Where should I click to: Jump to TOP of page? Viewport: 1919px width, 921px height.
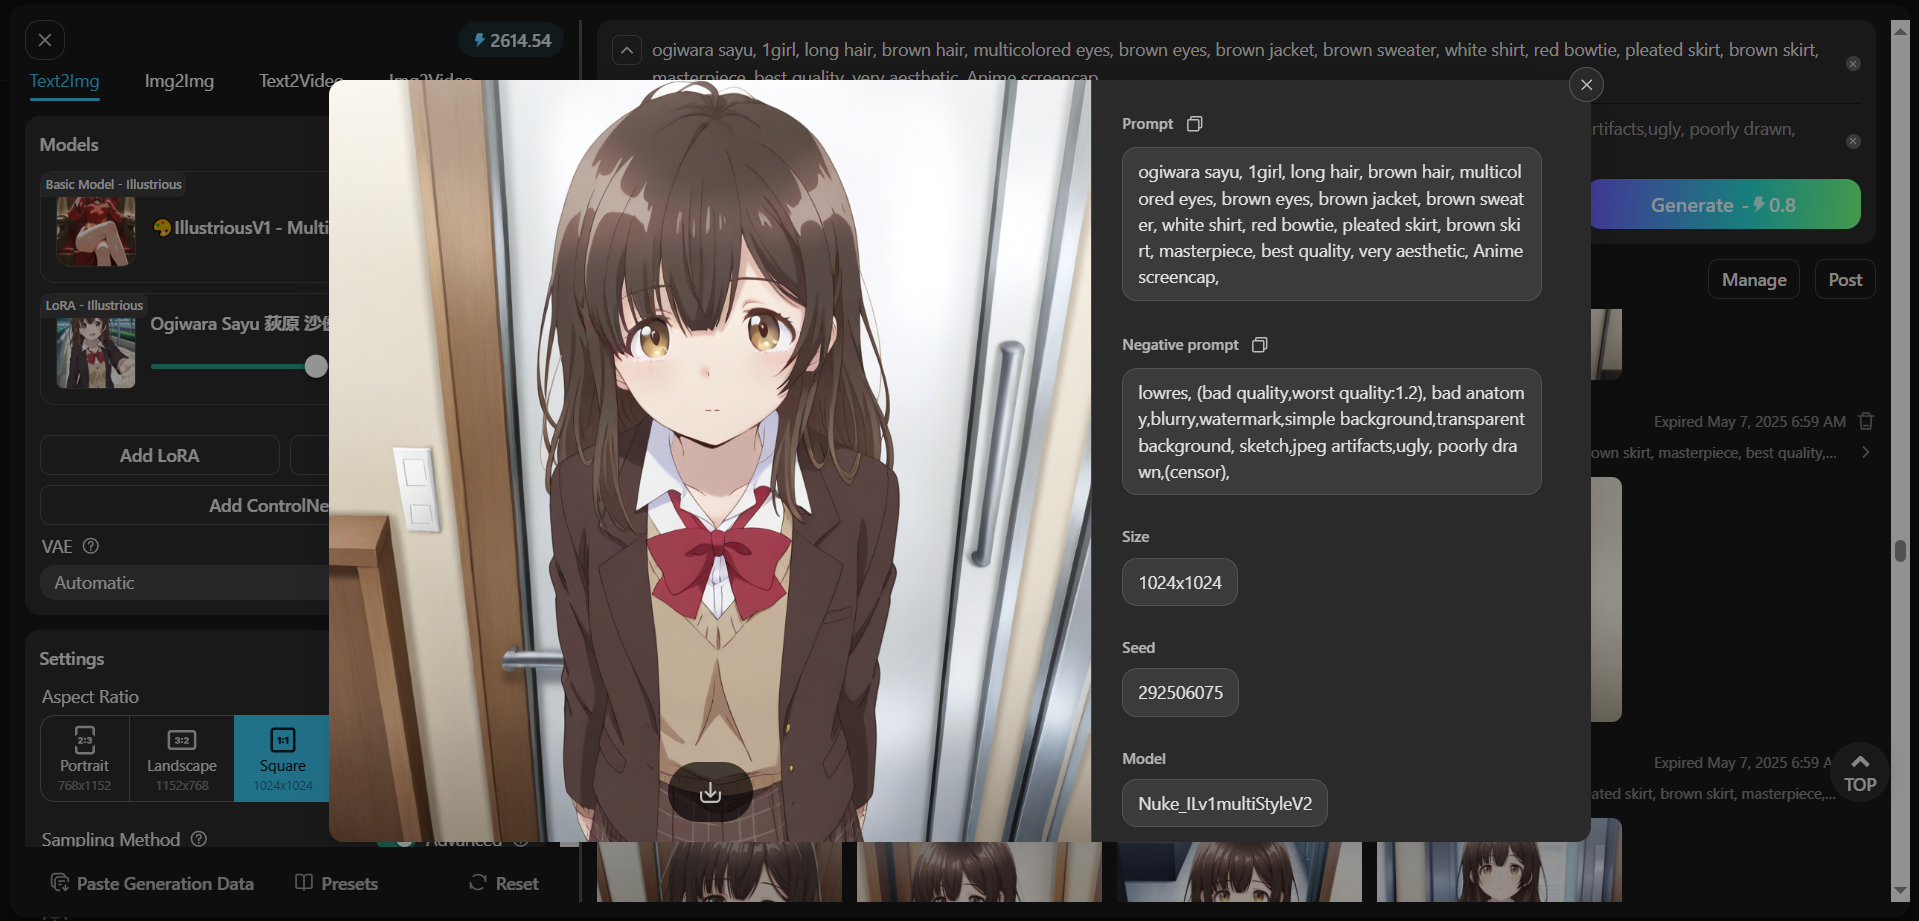1860,772
